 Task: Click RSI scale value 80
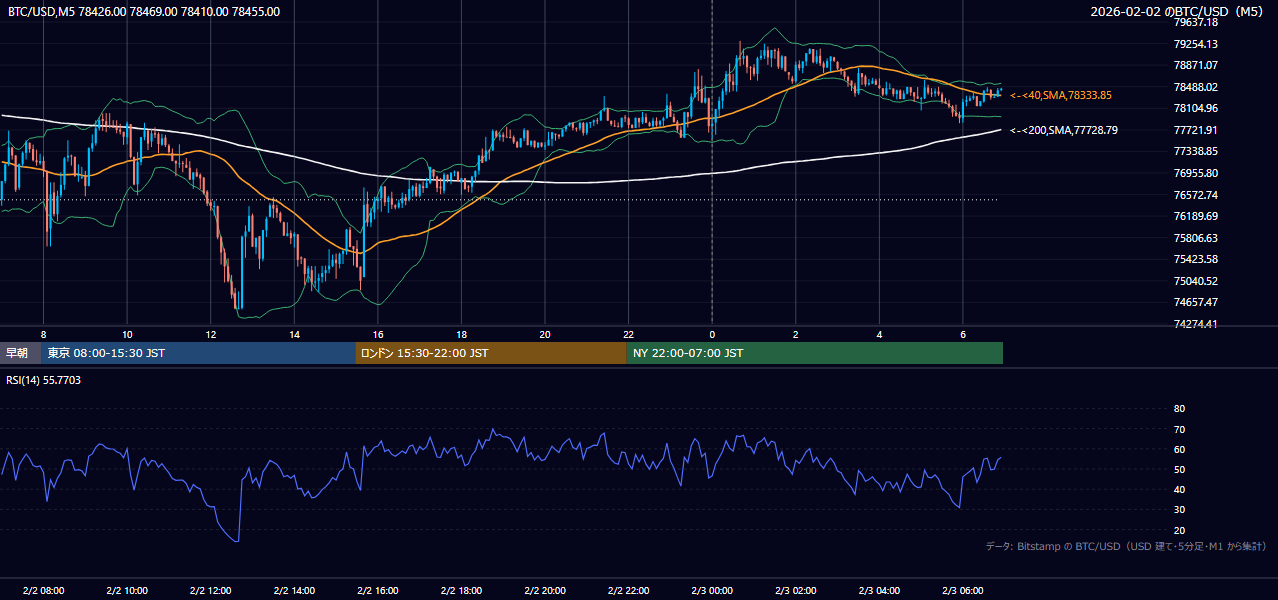(1179, 409)
